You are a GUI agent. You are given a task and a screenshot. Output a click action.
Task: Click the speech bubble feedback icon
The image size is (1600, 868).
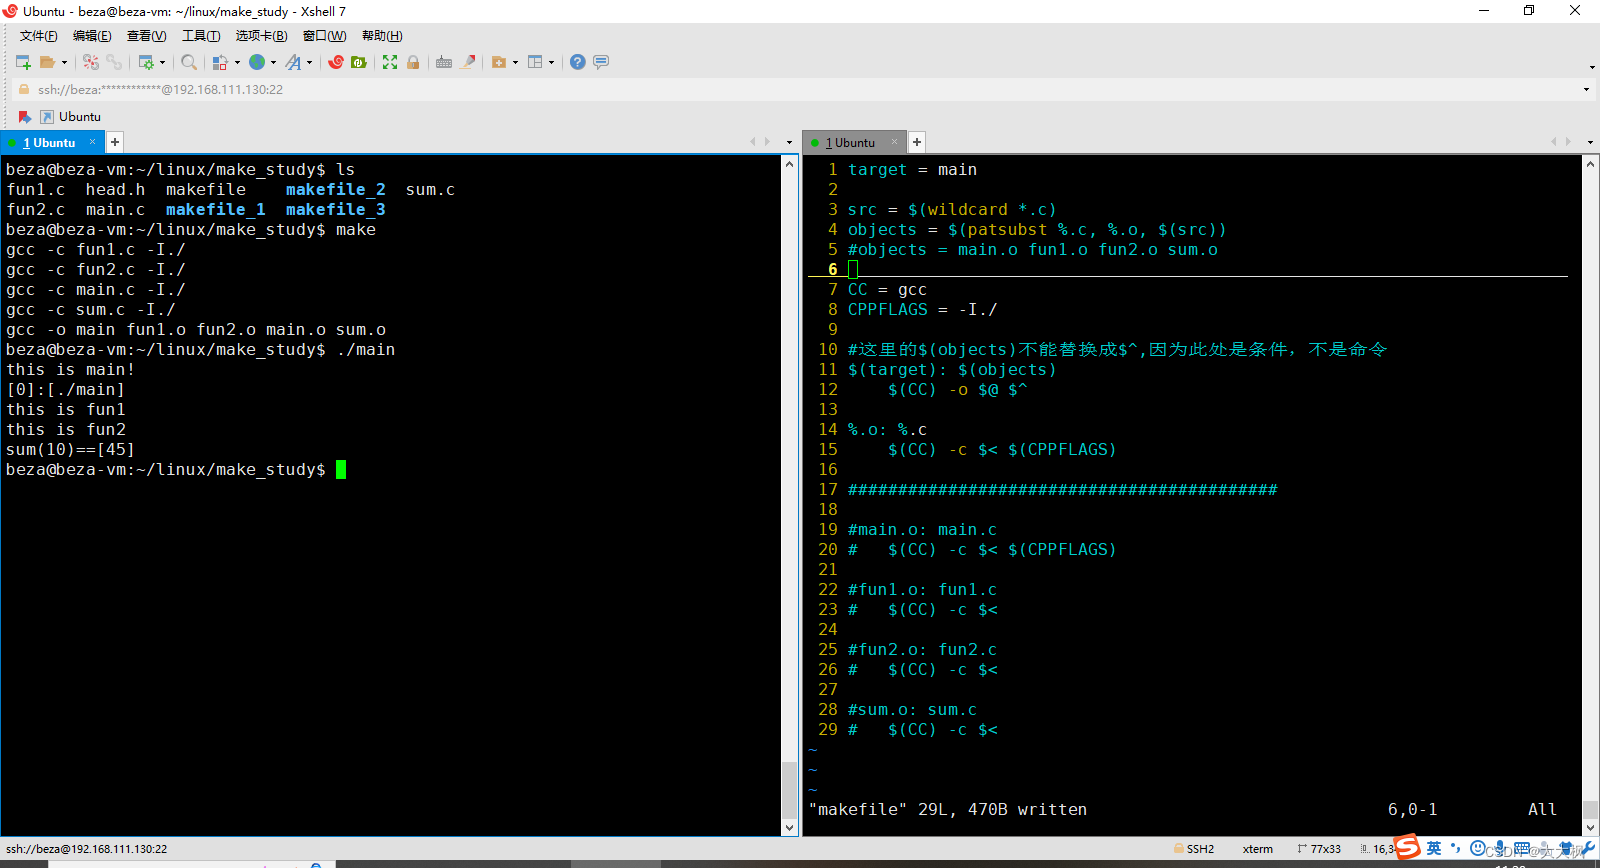click(601, 62)
